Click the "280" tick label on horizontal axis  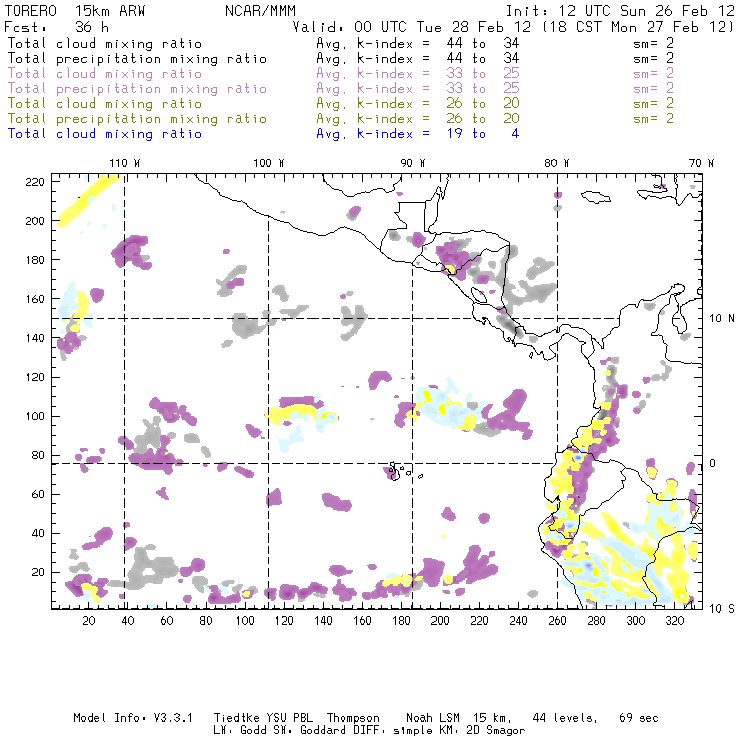click(596, 621)
